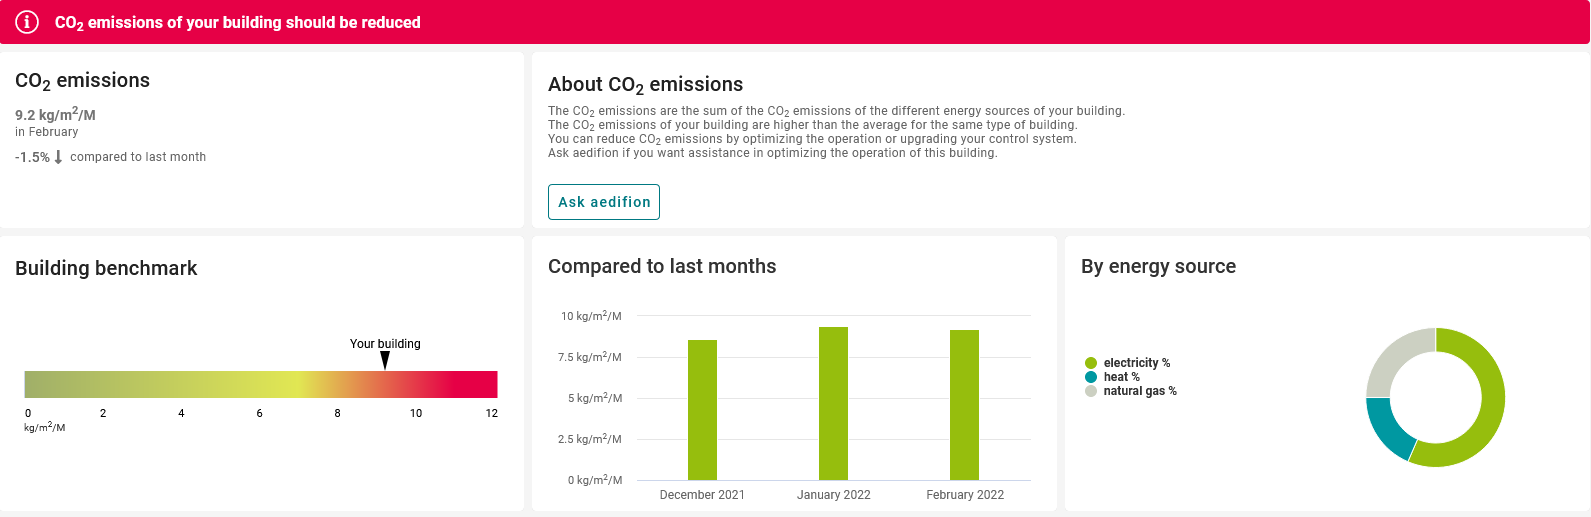Click the green electricity legend dot
Image resolution: width=1591 pixels, height=517 pixels.
pos(1091,363)
